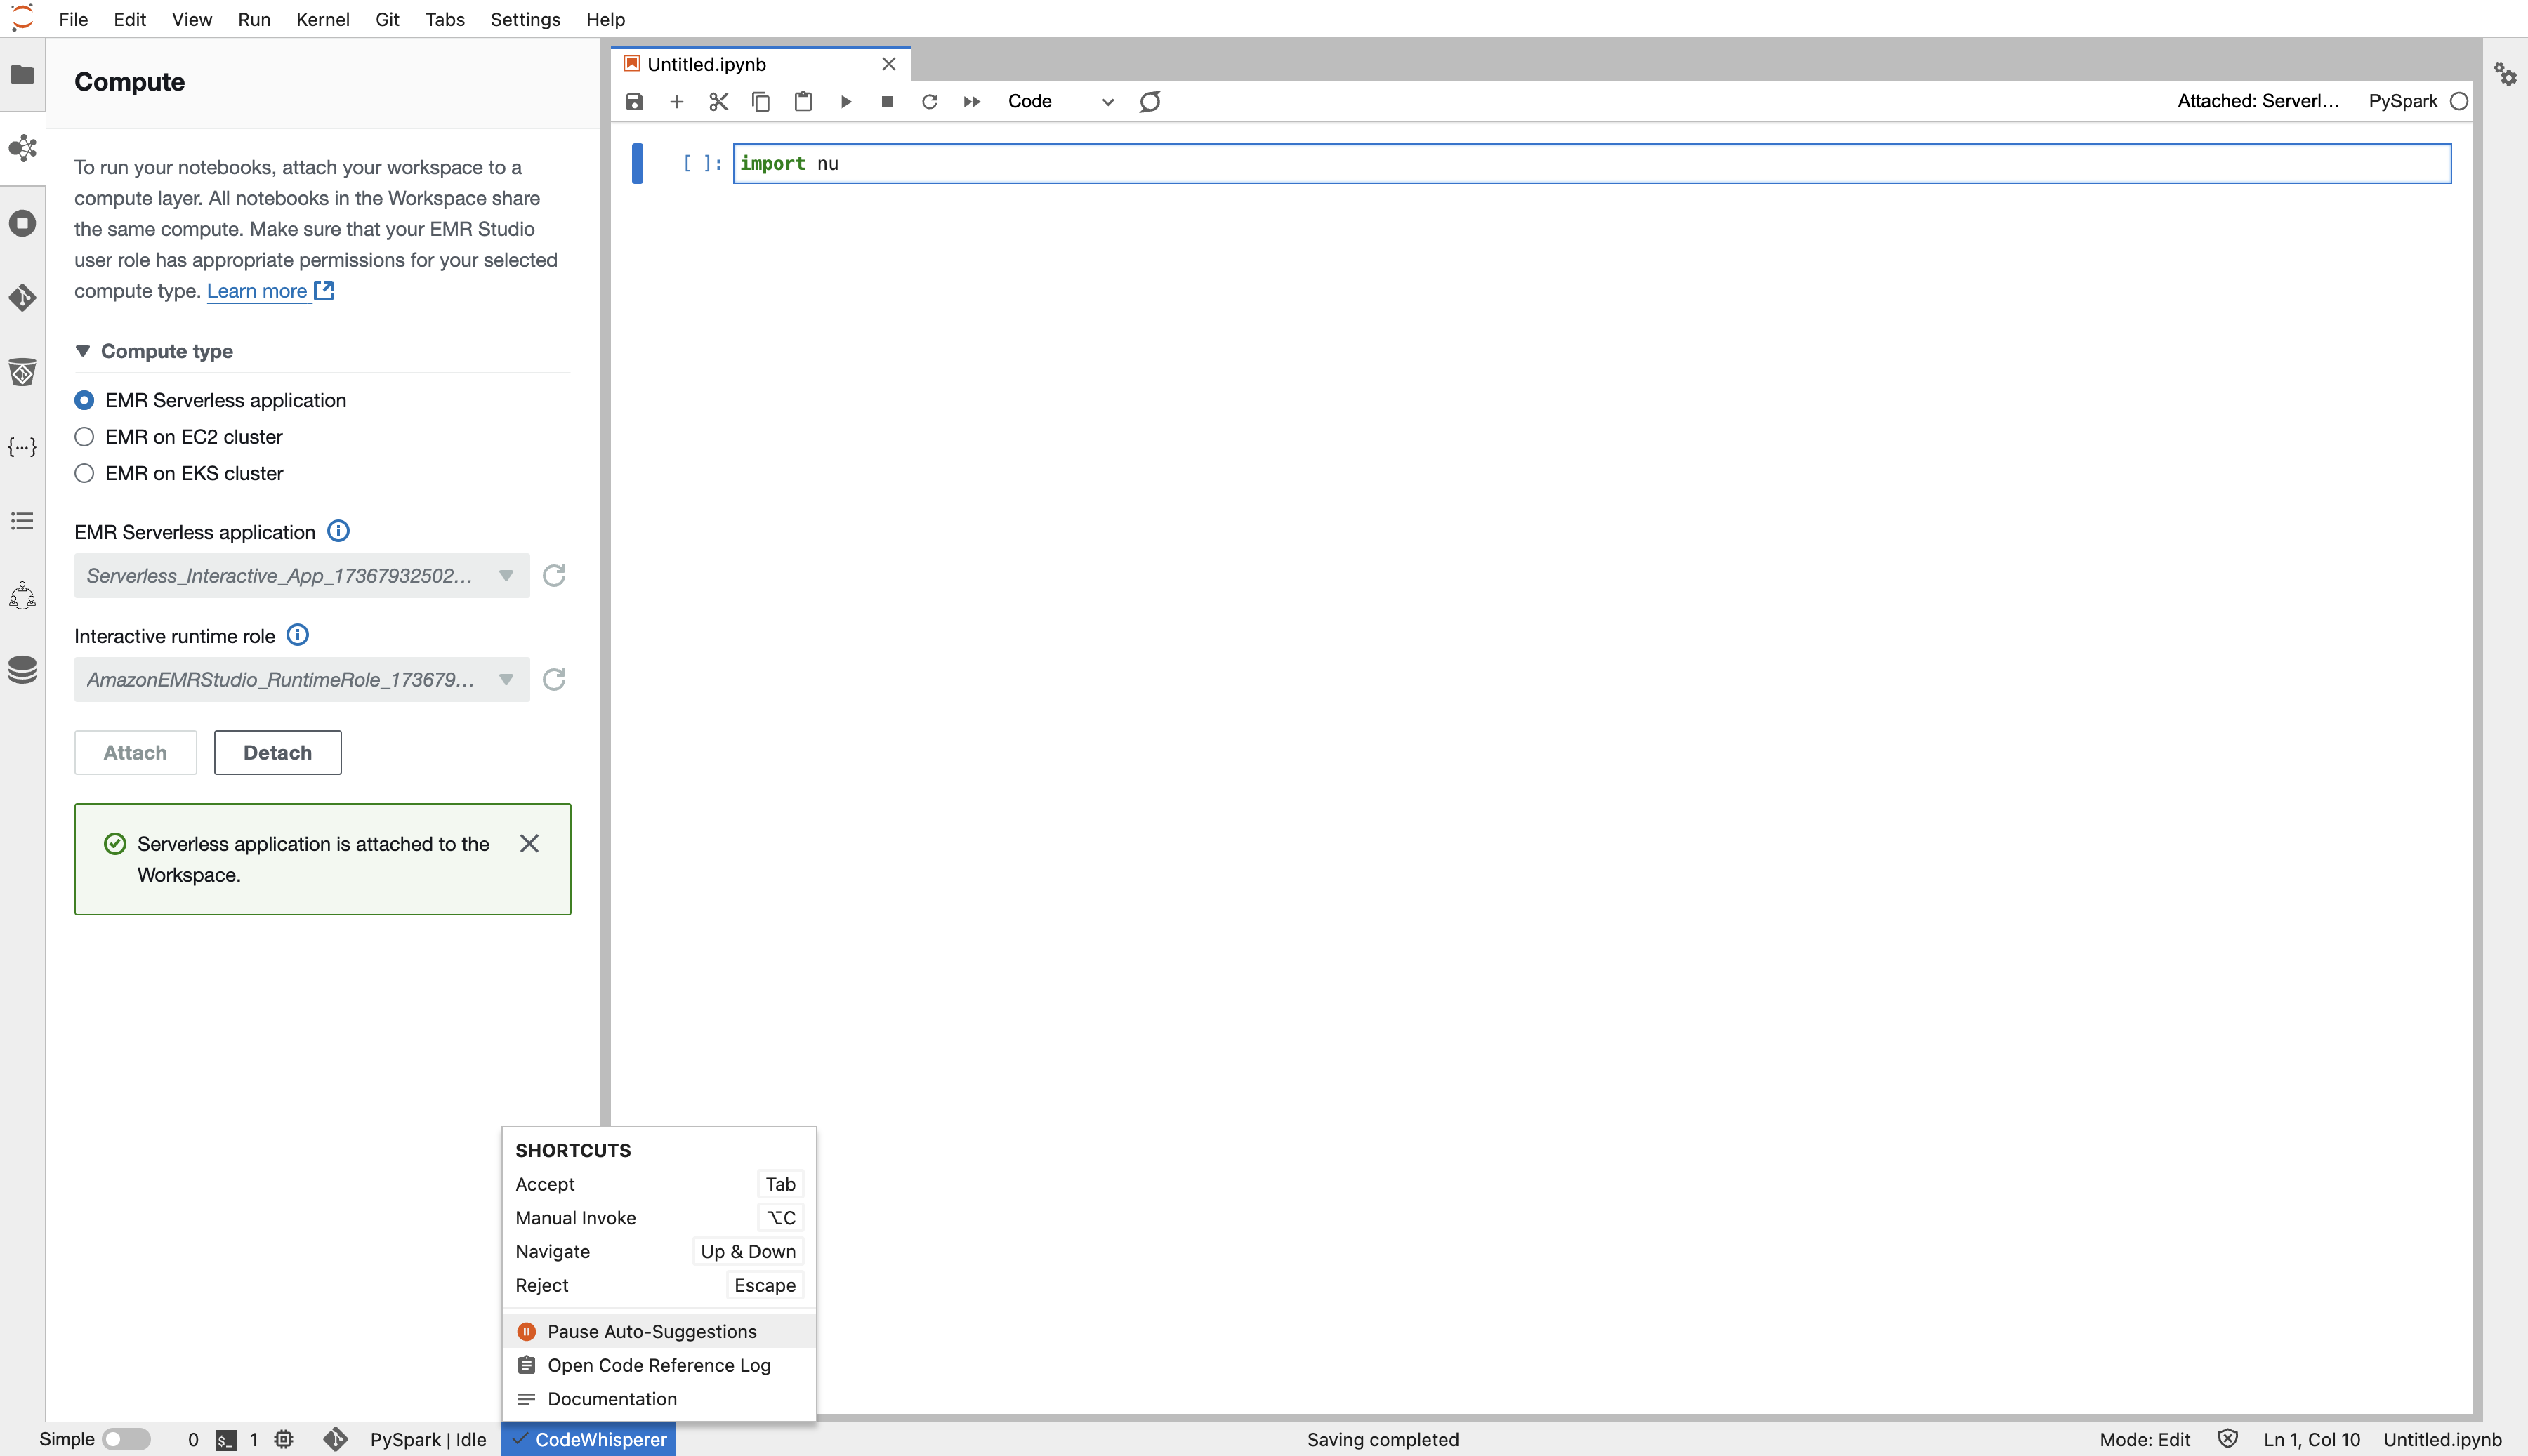Click the Attach button
The width and height of the screenshot is (2528, 1456).
point(135,752)
